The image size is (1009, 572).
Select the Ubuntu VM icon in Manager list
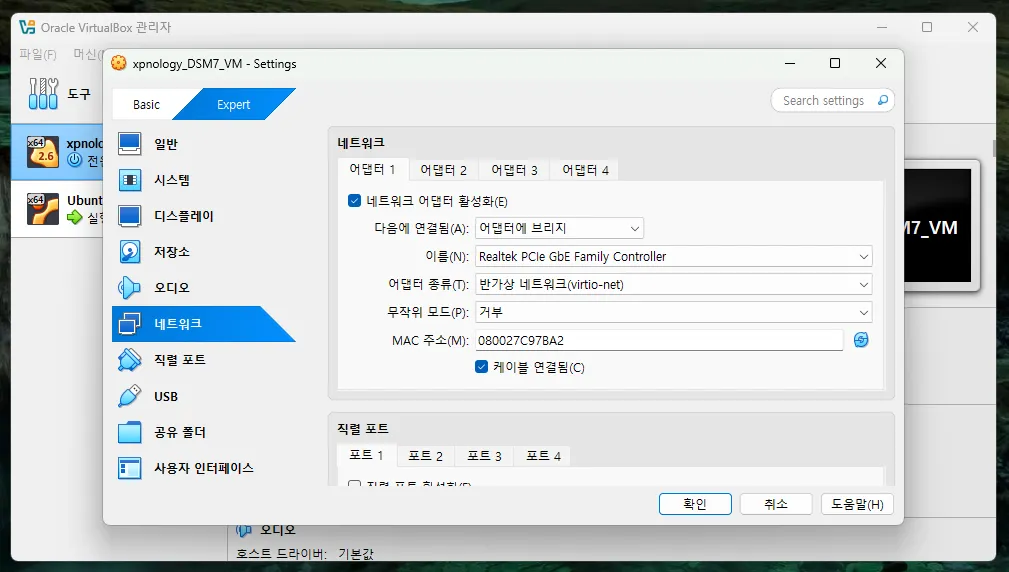click(x=42, y=208)
